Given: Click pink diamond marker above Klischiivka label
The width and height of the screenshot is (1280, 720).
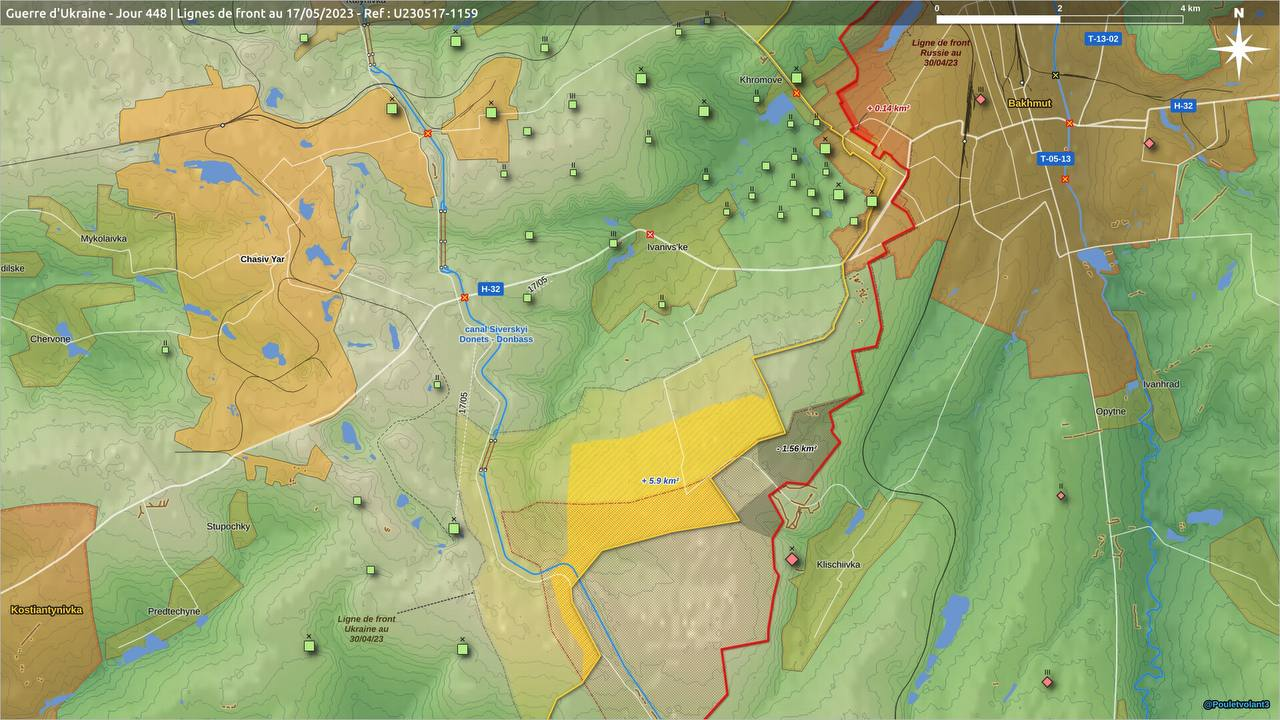Looking at the screenshot, I should tap(792, 559).
